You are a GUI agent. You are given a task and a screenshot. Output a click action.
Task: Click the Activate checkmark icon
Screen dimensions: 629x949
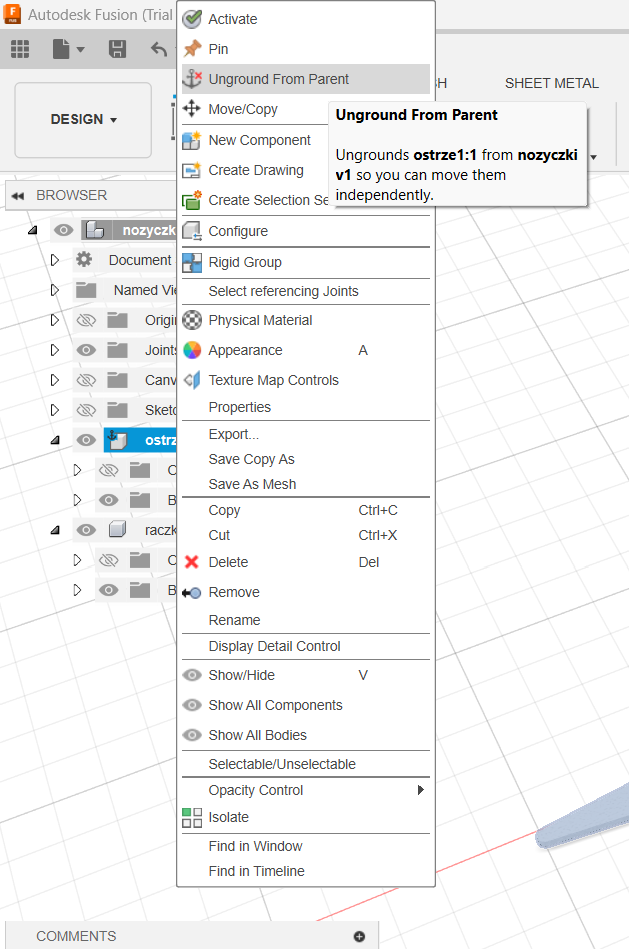pyautogui.click(x=192, y=19)
